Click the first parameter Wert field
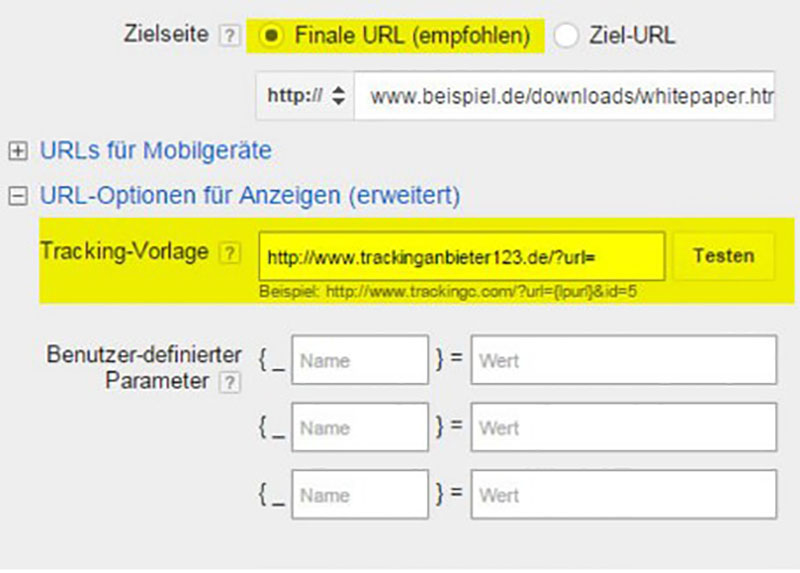This screenshot has width=800, height=573. click(x=623, y=360)
